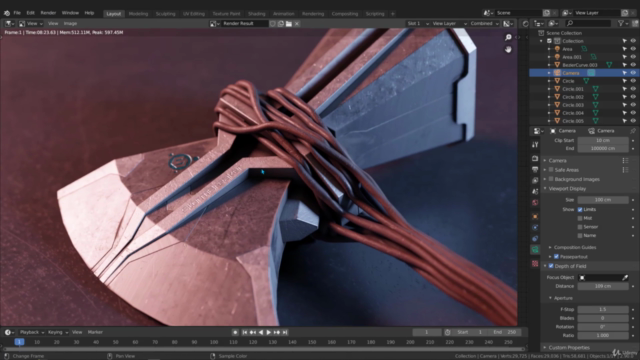This screenshot has width=640, height=360.
Task: Open the Physics properties tab icon
Action: pyautogui.click(x=535, y=227)
